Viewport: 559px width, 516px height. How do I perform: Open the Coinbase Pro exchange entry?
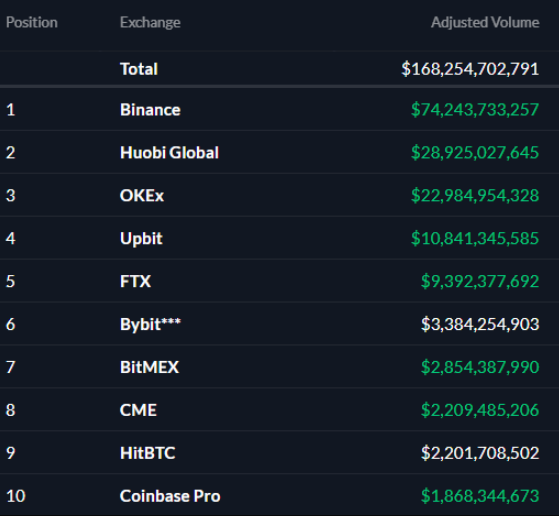pos(170,496)
